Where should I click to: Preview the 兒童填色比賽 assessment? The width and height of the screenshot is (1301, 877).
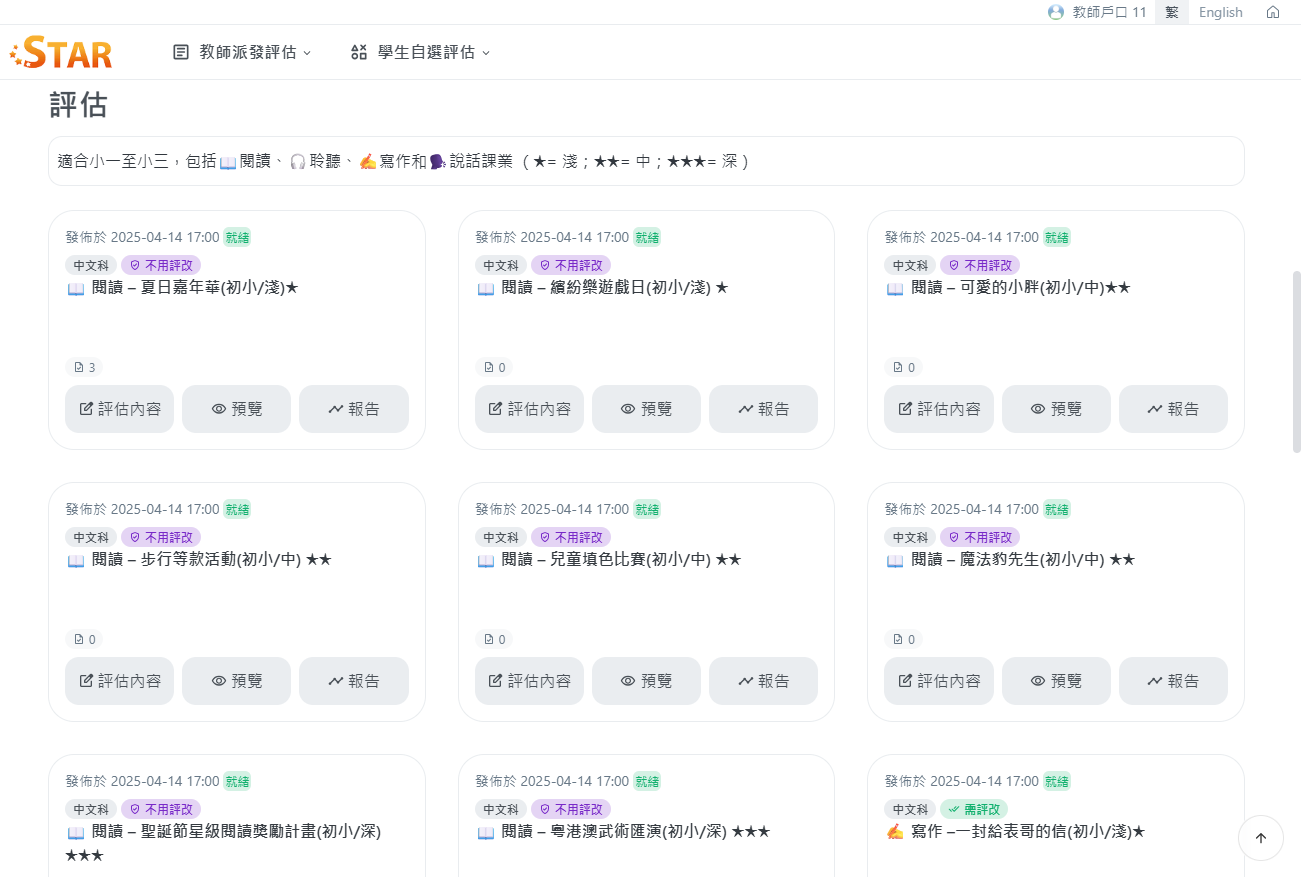click(x=646, y=681)
